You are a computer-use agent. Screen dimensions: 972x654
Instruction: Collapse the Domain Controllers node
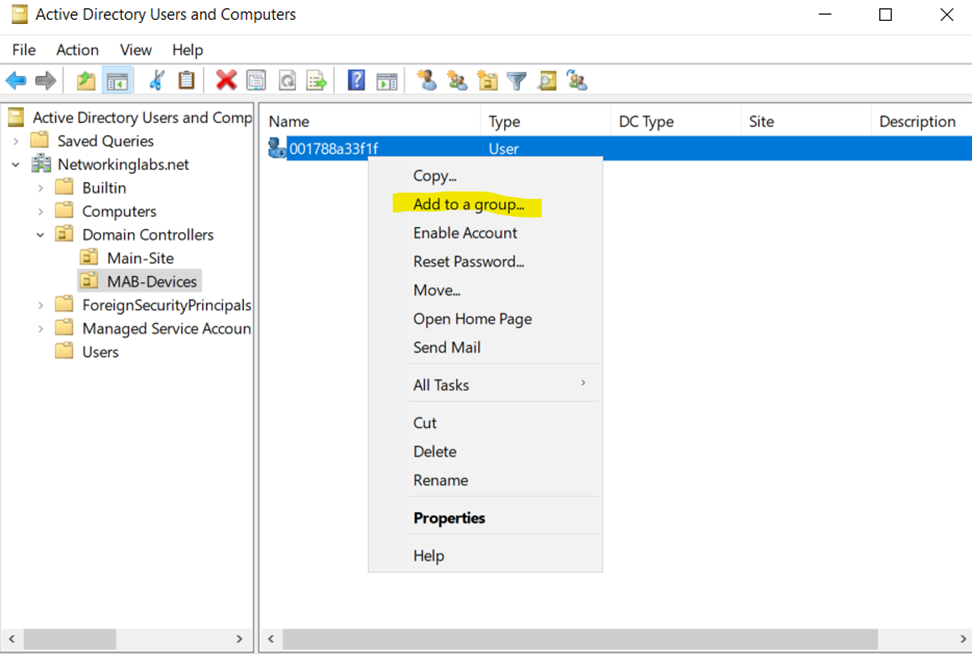click(40, 235)
